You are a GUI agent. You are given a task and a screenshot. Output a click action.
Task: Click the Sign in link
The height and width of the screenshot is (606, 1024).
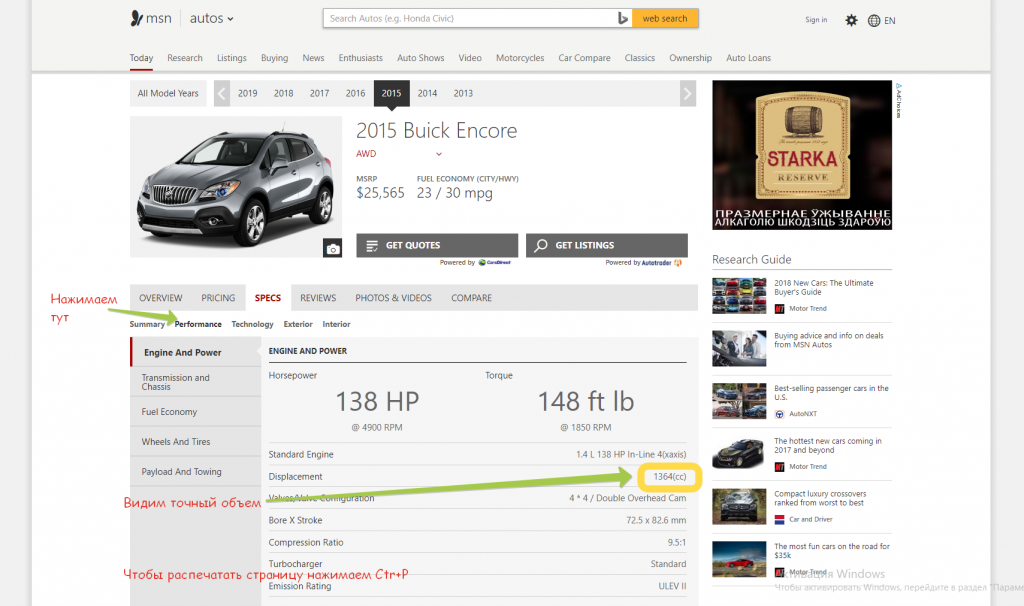(816, 20)
